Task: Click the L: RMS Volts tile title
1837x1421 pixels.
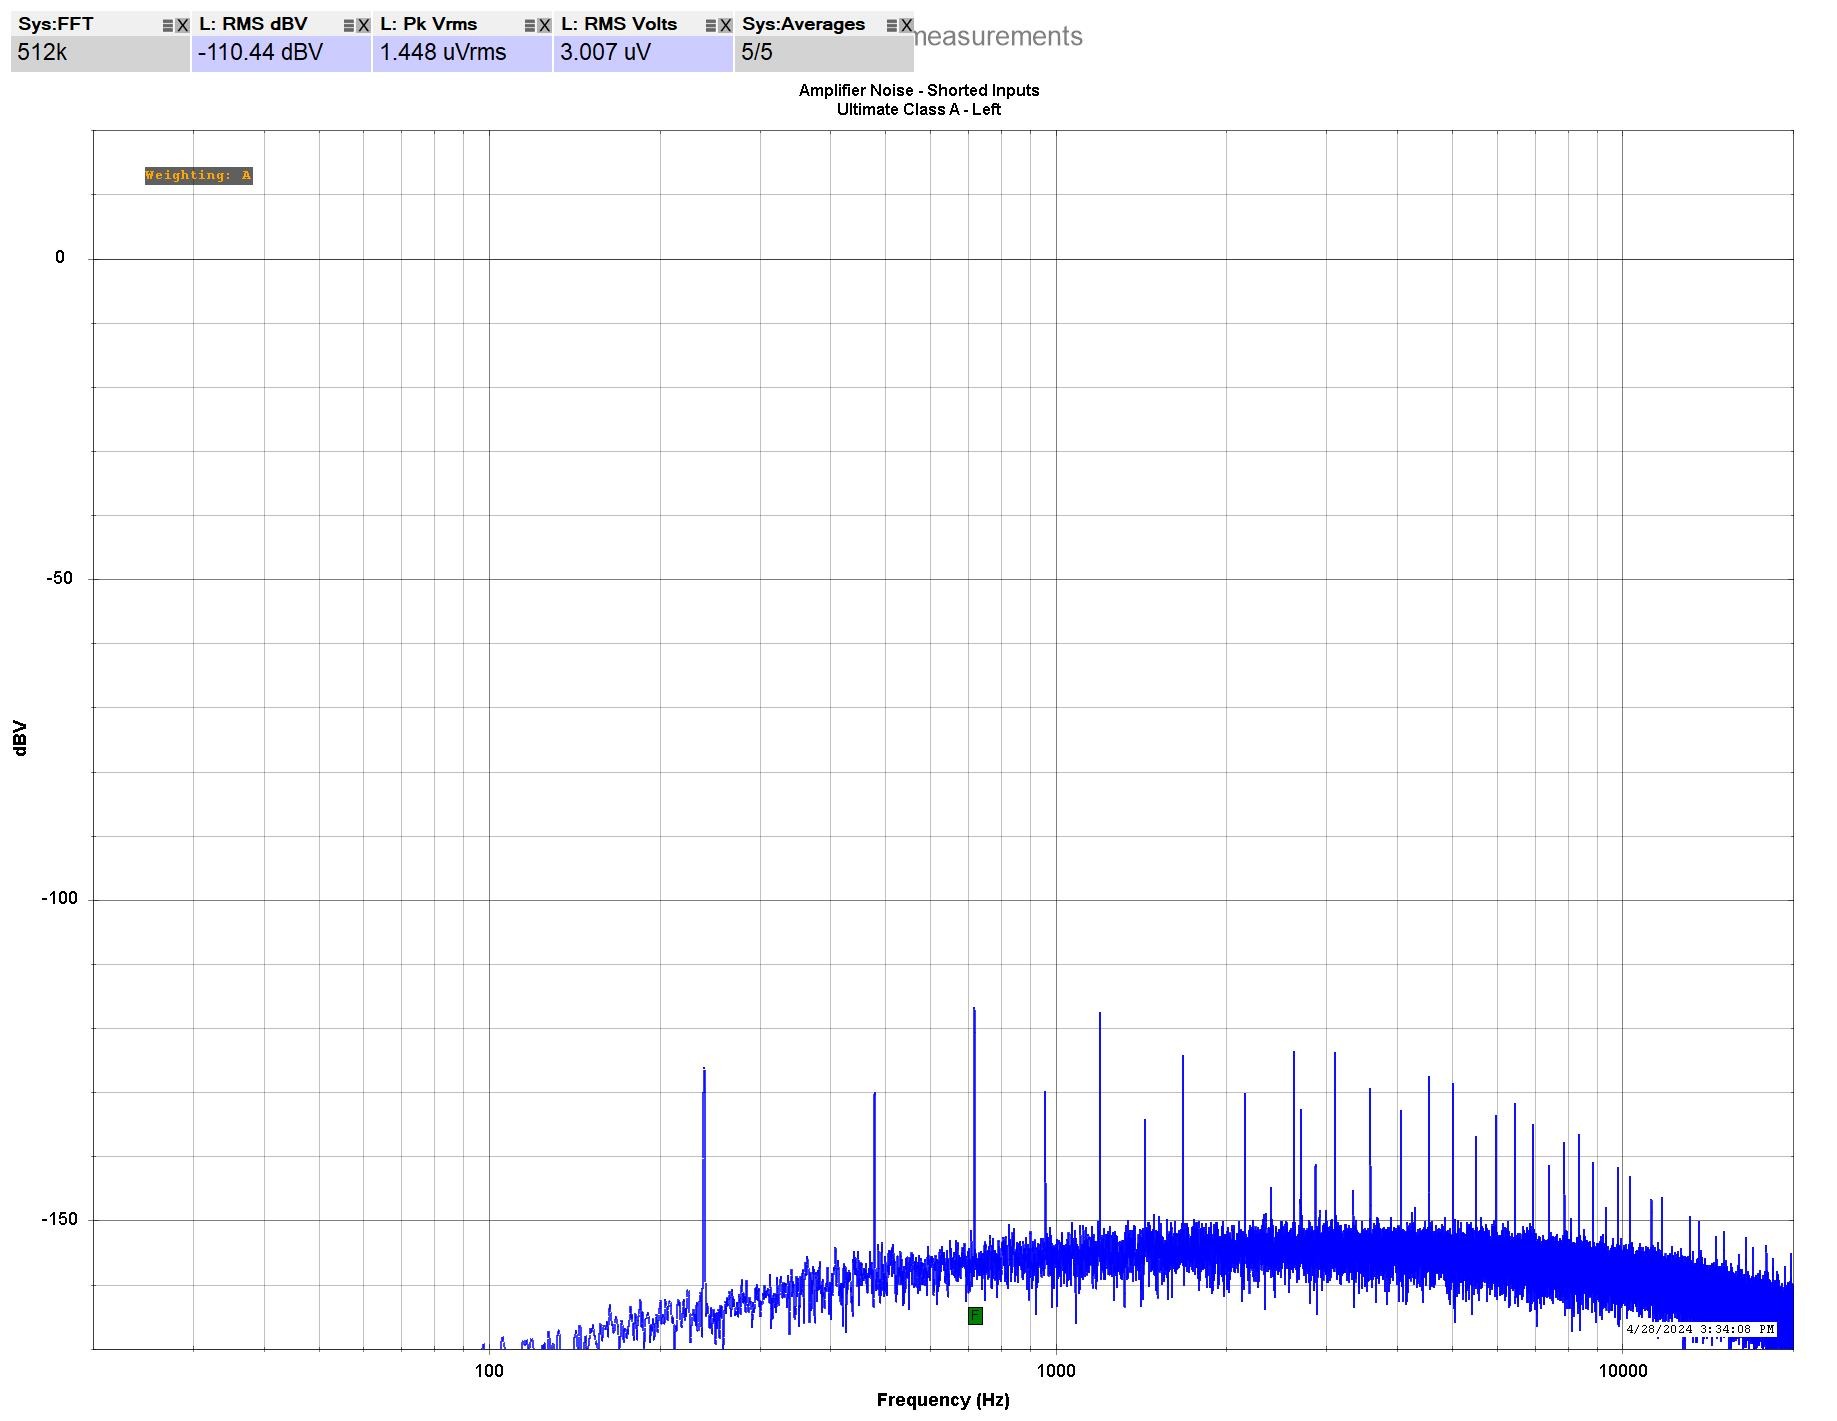Action: pos(619,24)
